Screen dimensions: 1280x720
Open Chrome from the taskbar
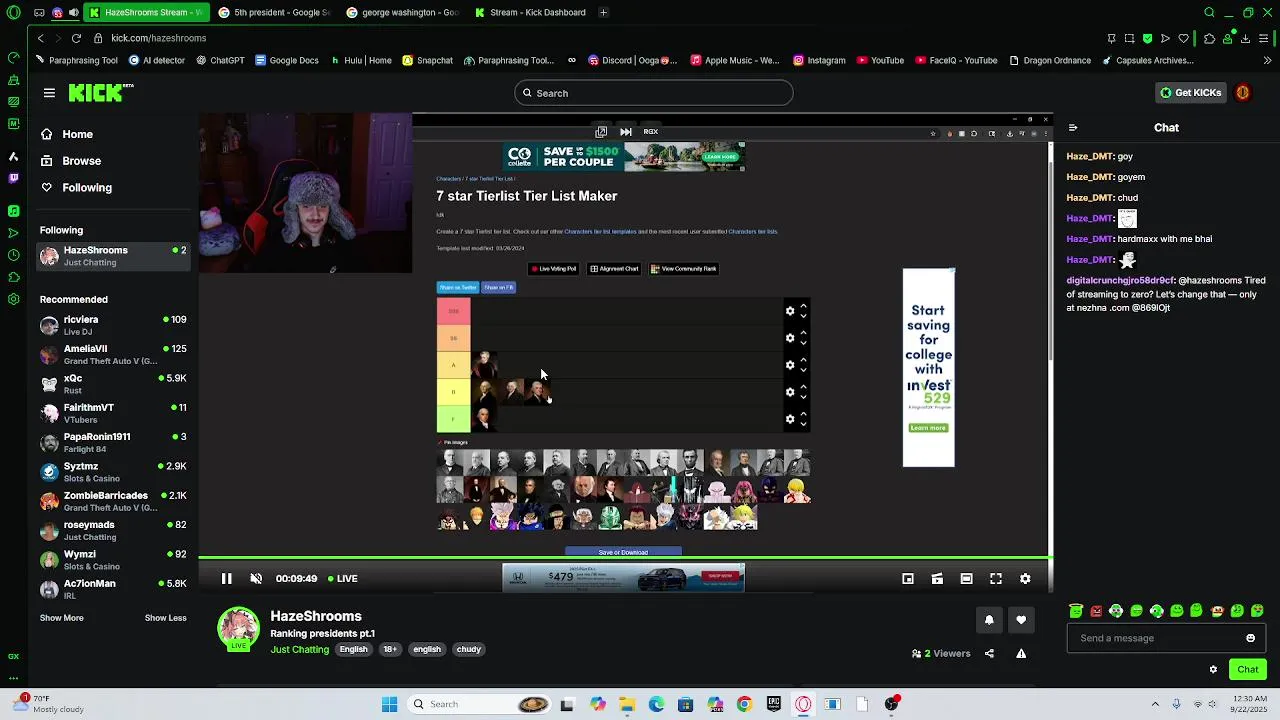pos(744,704)
